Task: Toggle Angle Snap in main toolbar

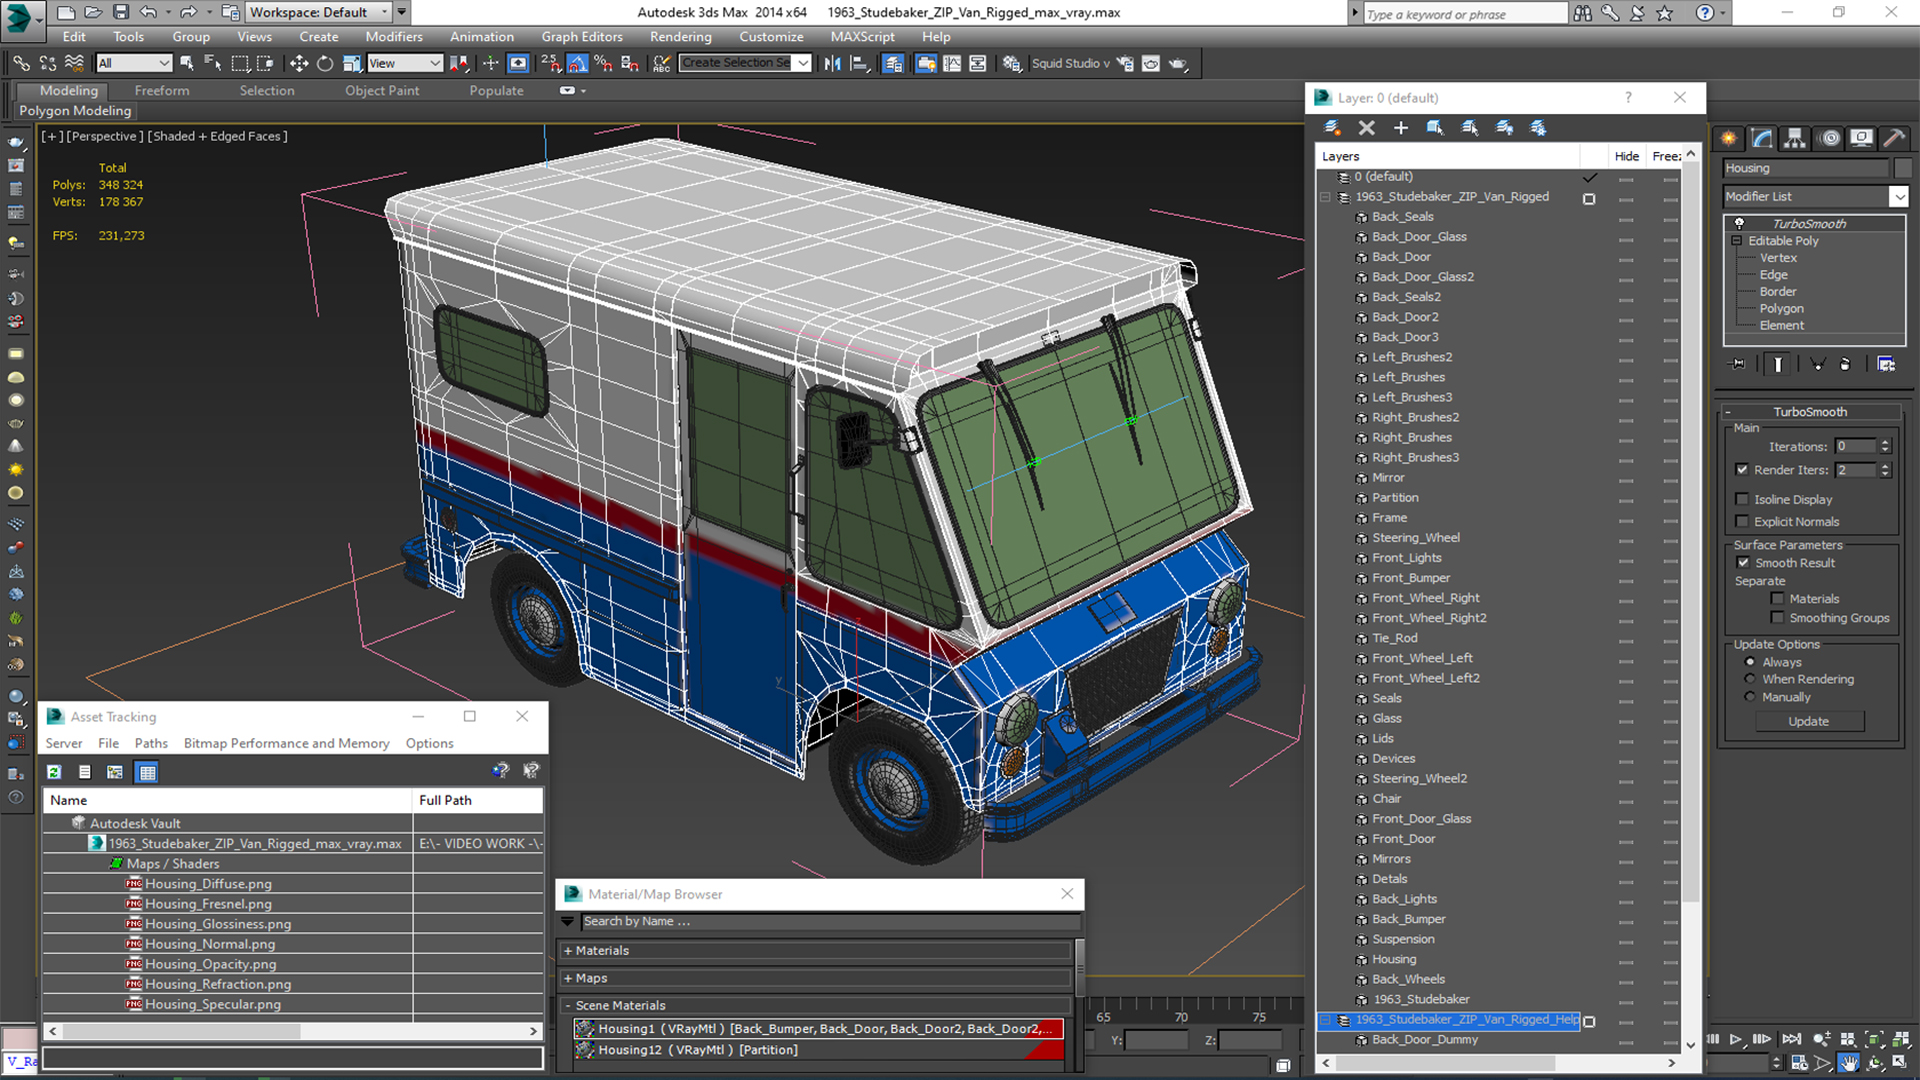Action: click(578, 63)
